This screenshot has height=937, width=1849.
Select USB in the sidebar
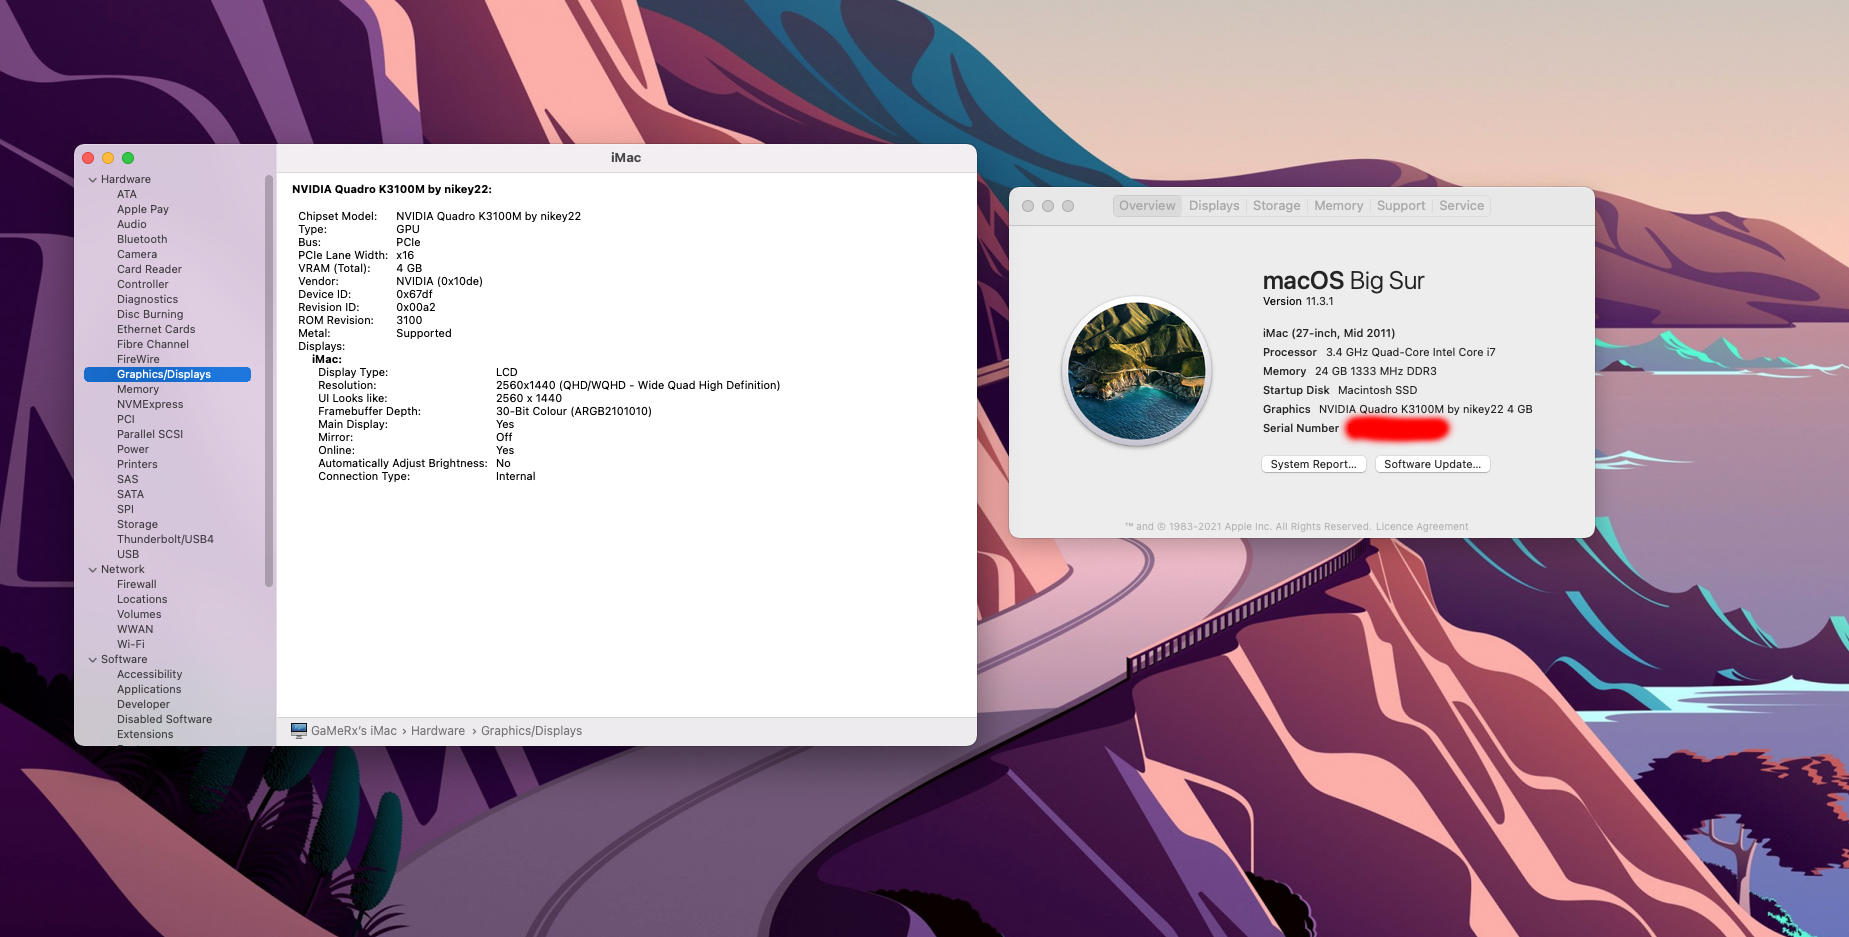128,555
